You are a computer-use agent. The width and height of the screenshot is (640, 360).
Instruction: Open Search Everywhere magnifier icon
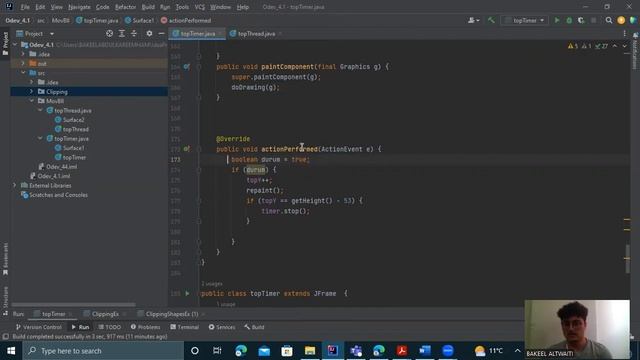tap(609, 20)
